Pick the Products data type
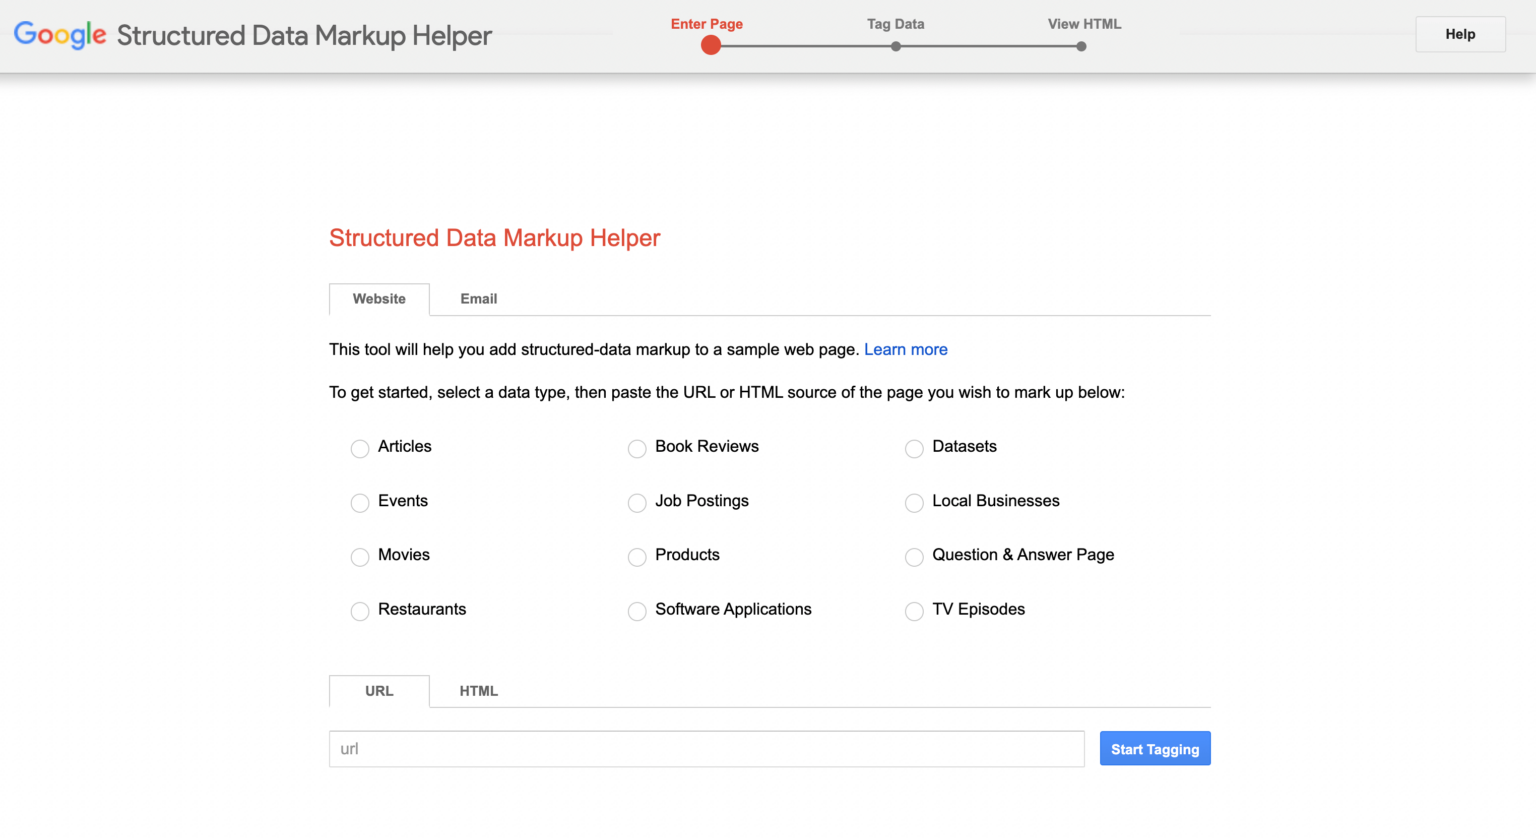The width and height of the screenshot is (1536, 839). click(637, 557)
